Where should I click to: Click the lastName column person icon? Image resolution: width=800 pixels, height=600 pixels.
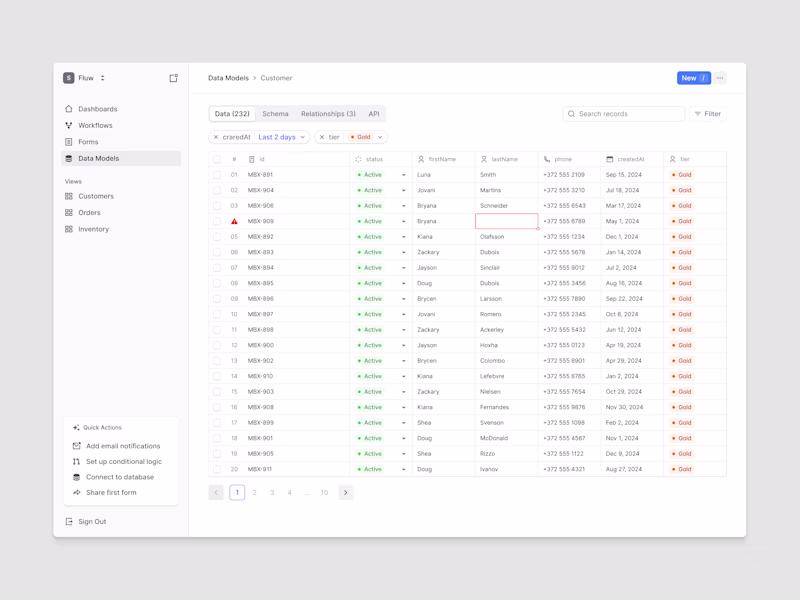click(x=484, y=159)
